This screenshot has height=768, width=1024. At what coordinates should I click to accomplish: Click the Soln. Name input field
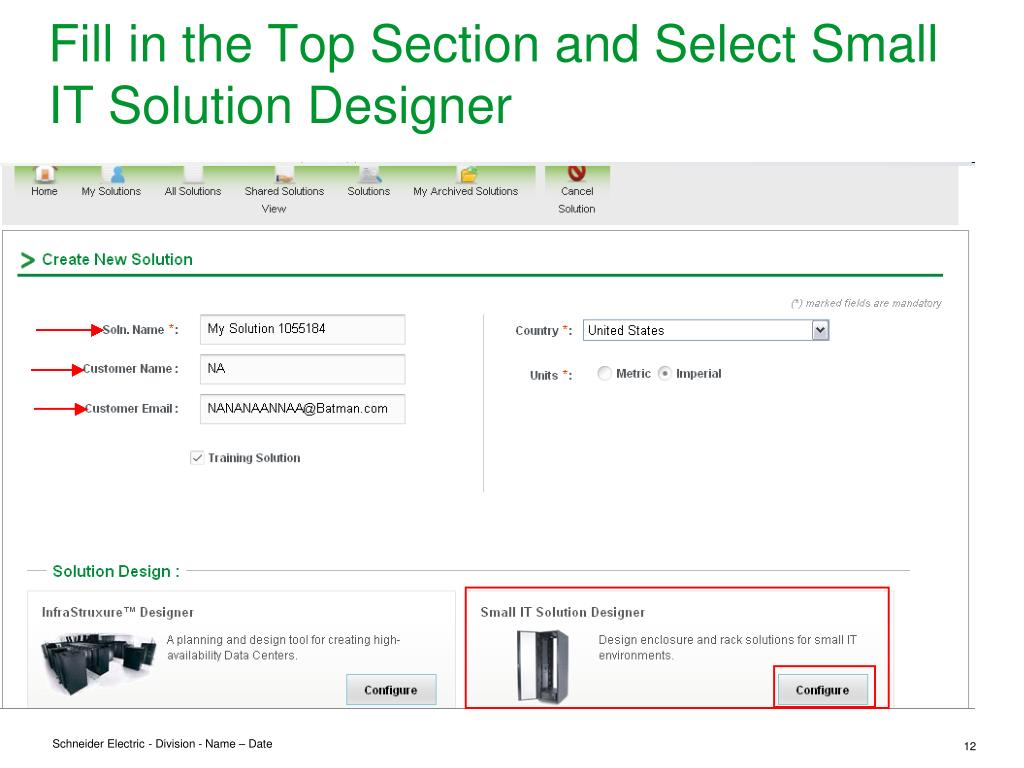coord(302,329)
